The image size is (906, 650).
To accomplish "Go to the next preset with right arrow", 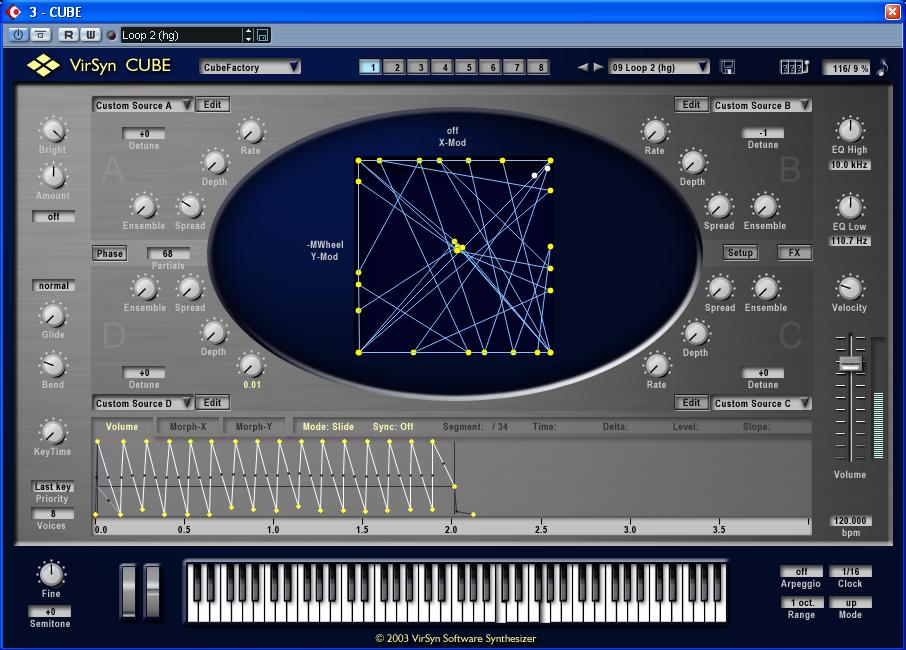I will (598, 67).
